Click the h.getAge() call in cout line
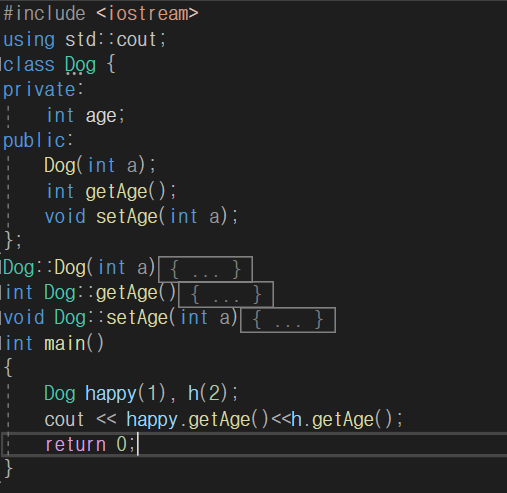This screenshot has height=493, width=507. point(342,420)
